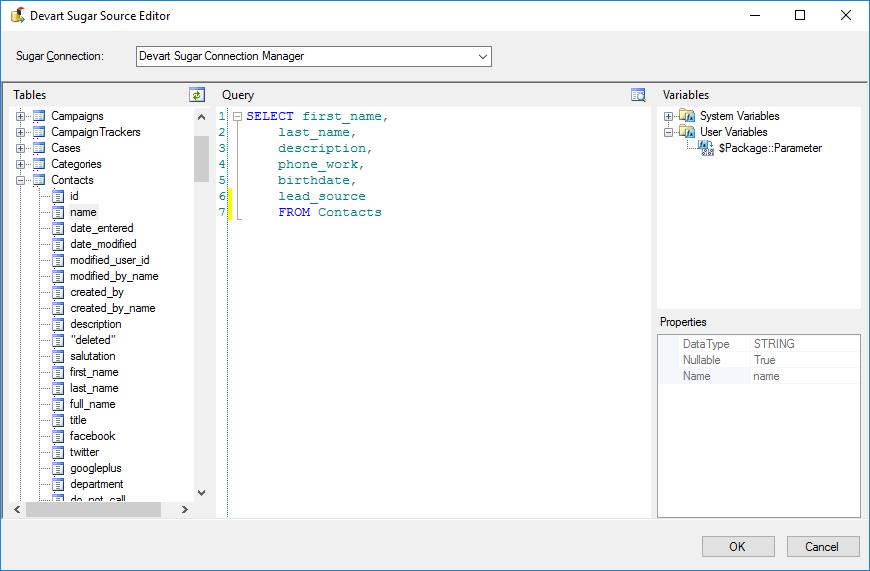870x571 pixels.
Task: Expand the Cases table node
Action: 20,148
